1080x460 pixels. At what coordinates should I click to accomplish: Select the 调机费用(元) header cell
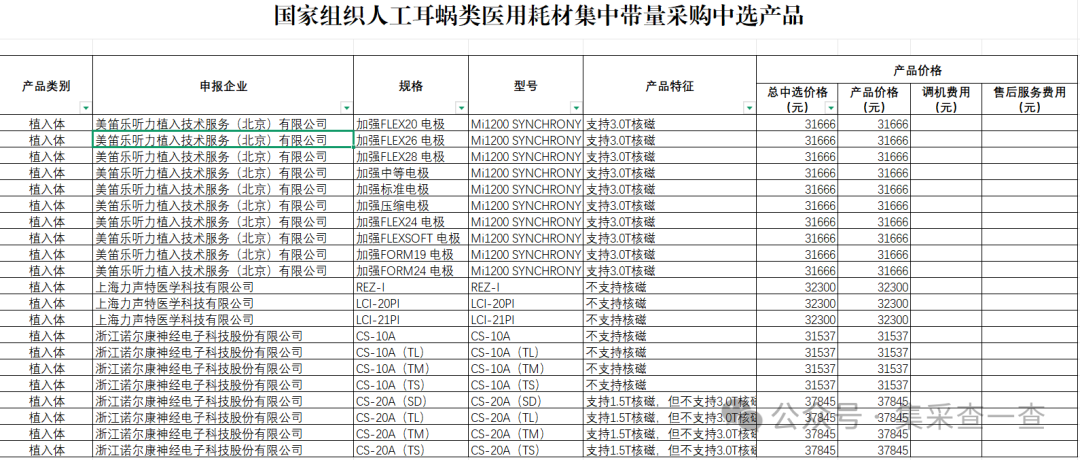tap(946, 99)
